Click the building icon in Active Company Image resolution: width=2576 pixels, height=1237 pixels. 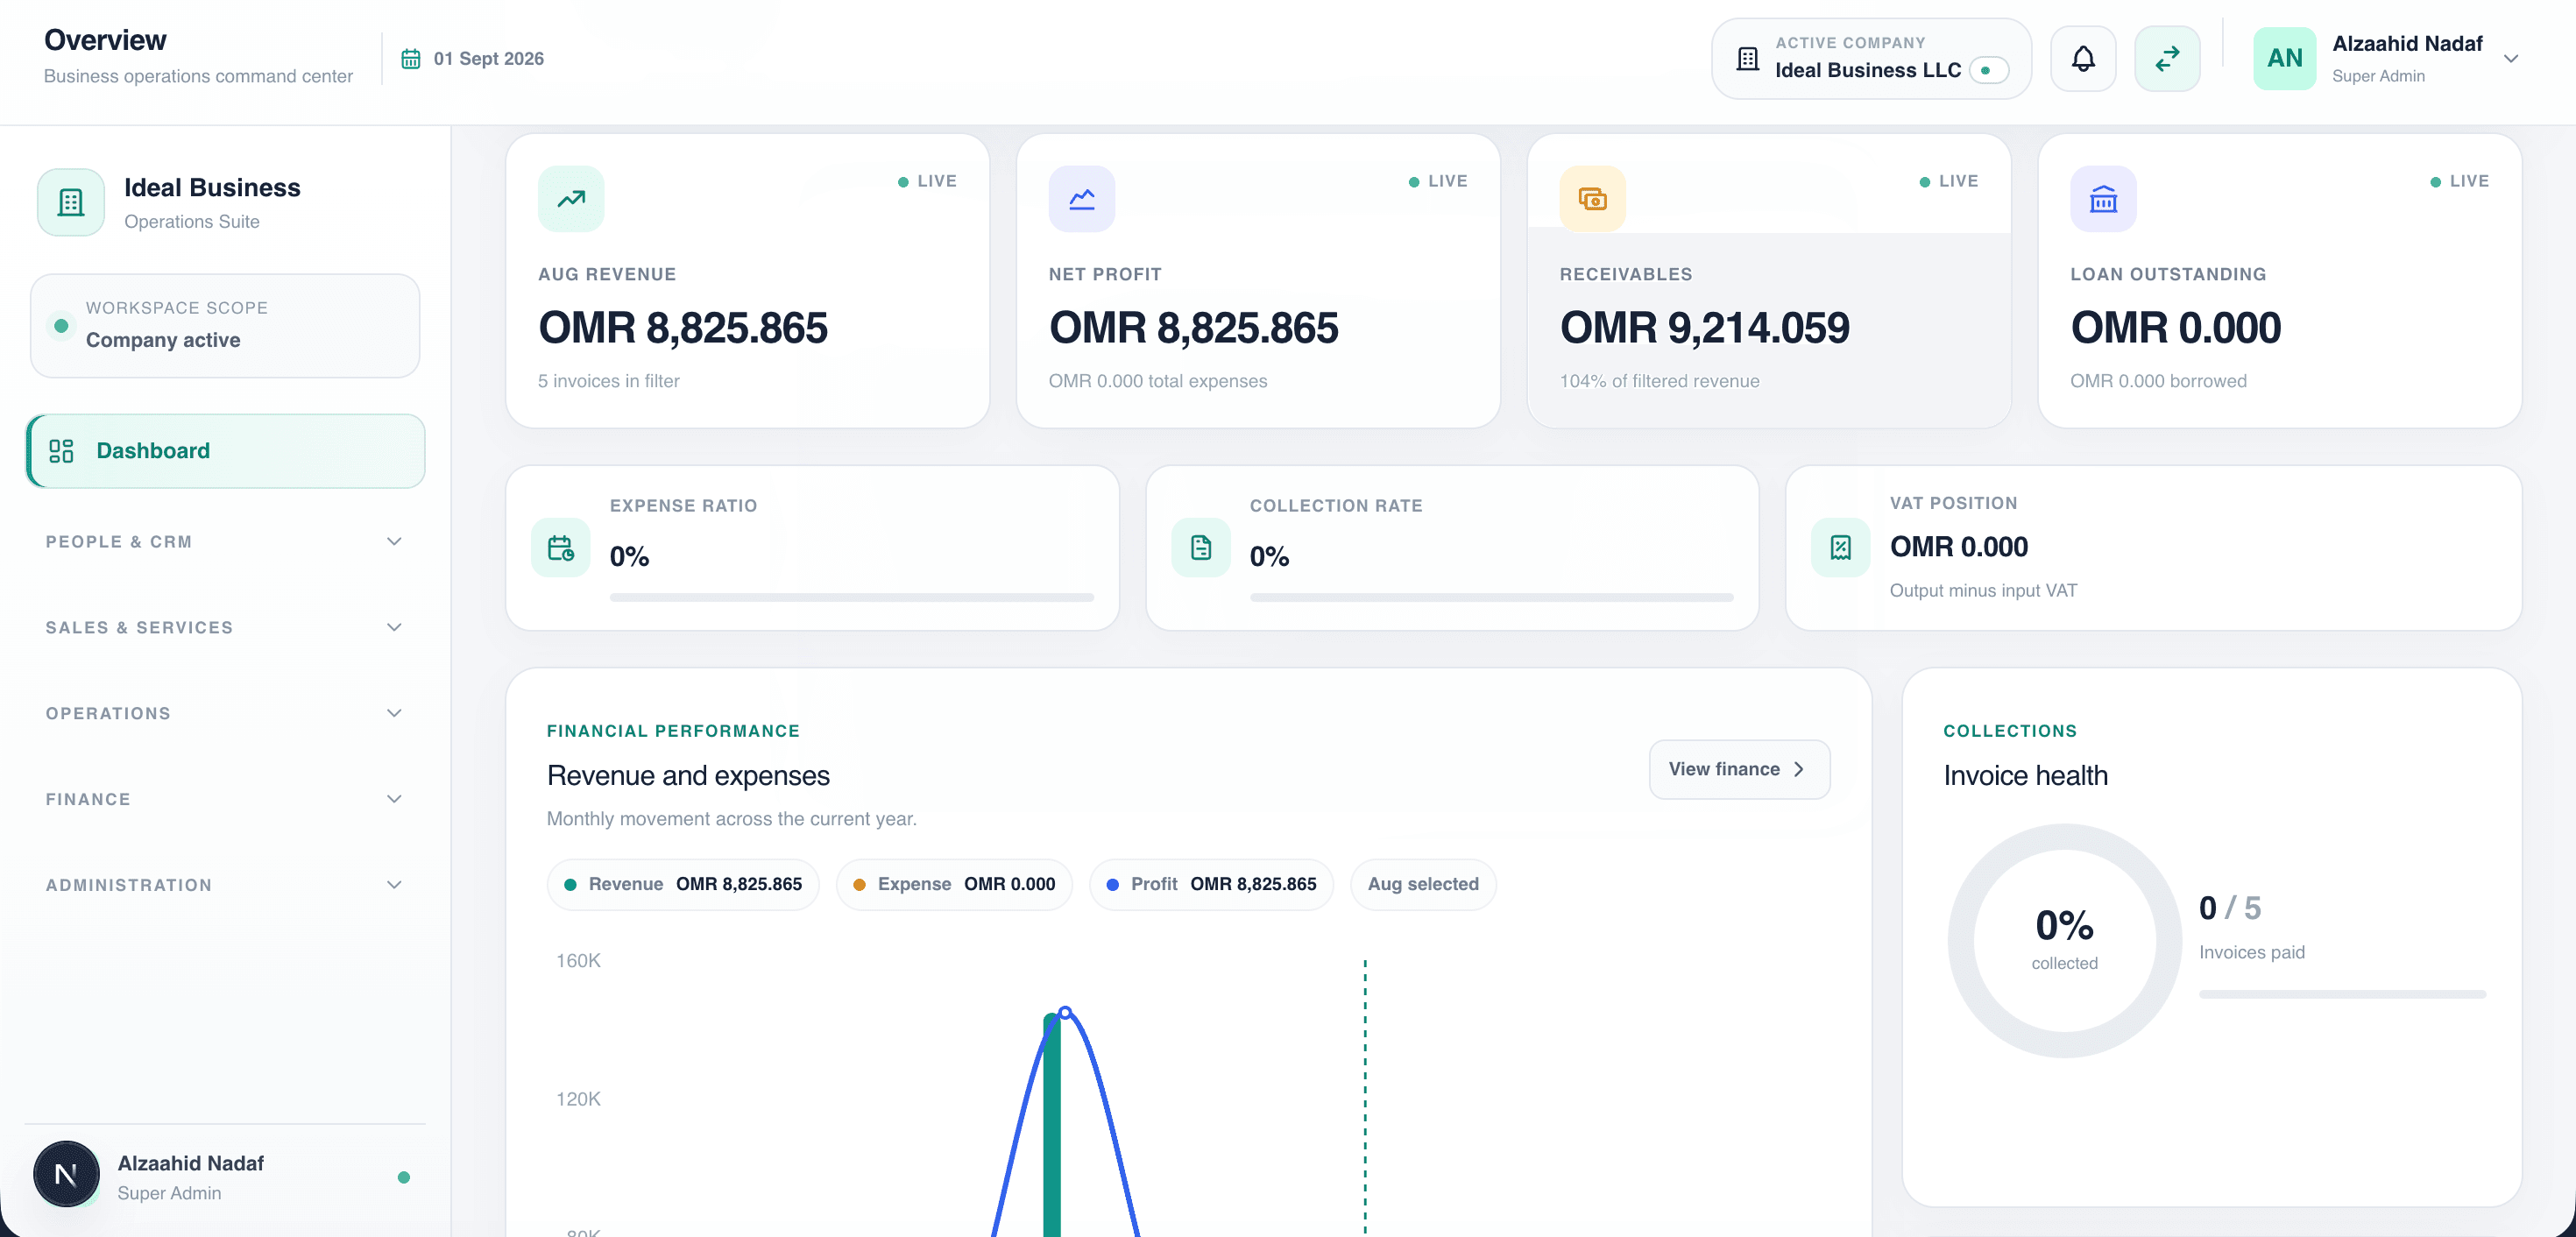pos(1747,59)
